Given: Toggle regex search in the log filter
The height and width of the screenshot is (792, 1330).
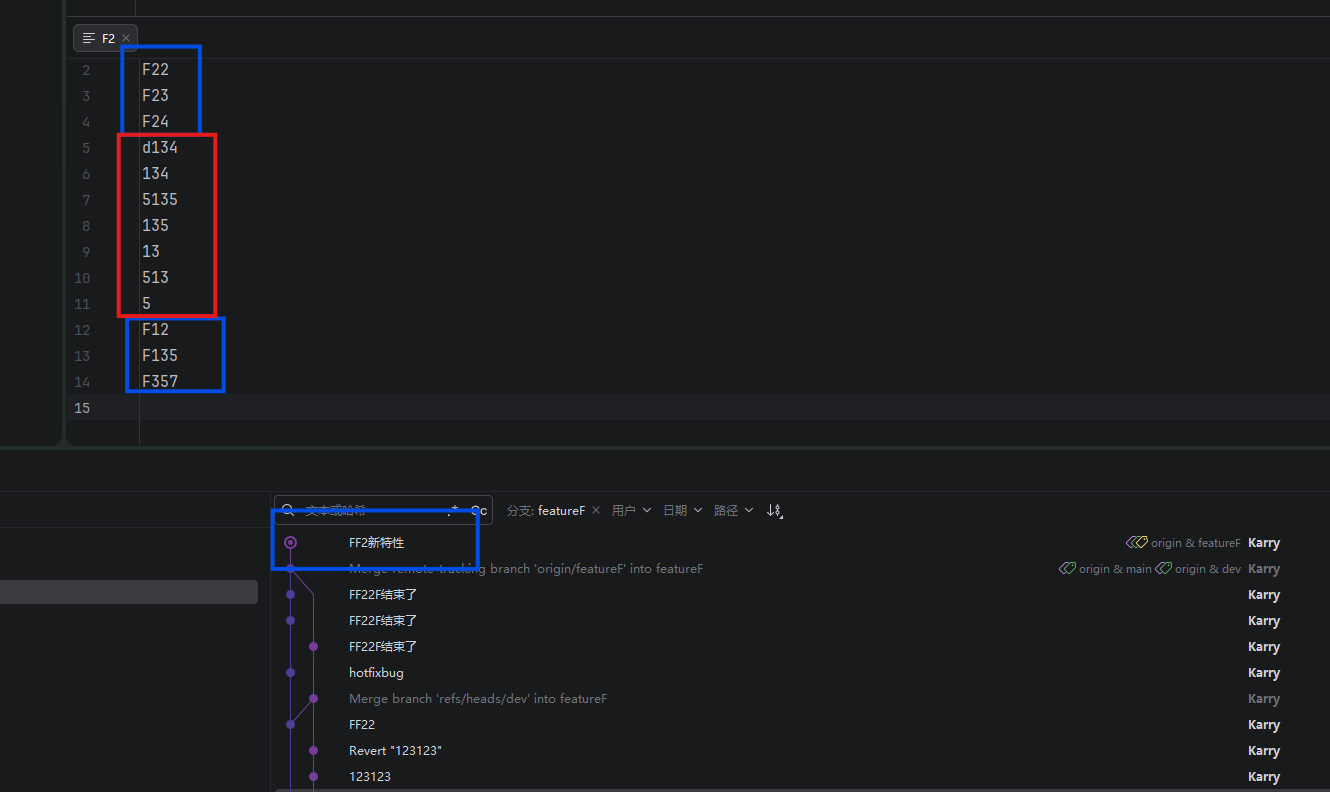Looking at the screenshot, I should click(455, 510).
